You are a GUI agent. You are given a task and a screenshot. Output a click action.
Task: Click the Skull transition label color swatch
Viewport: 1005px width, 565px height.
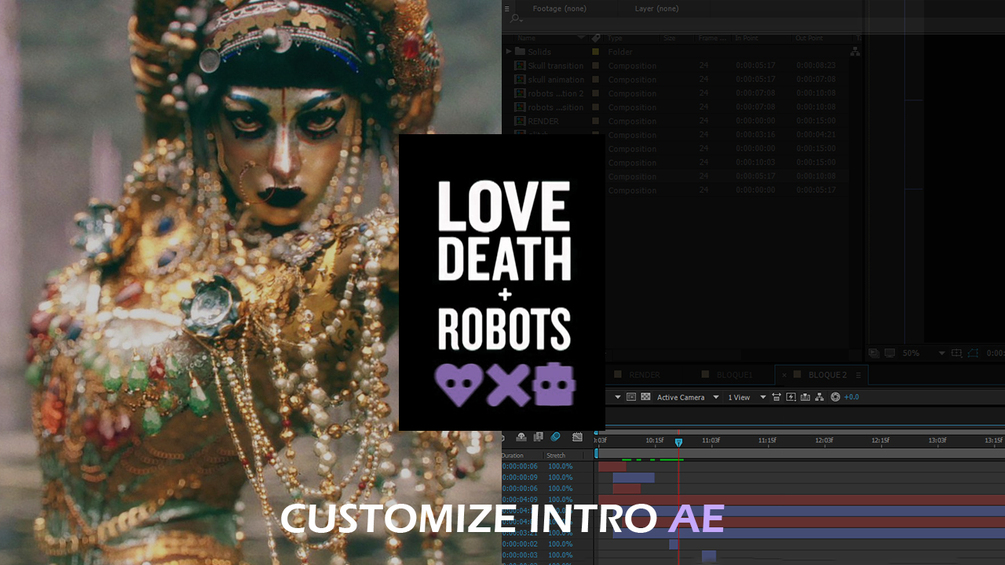coord(595,66)
